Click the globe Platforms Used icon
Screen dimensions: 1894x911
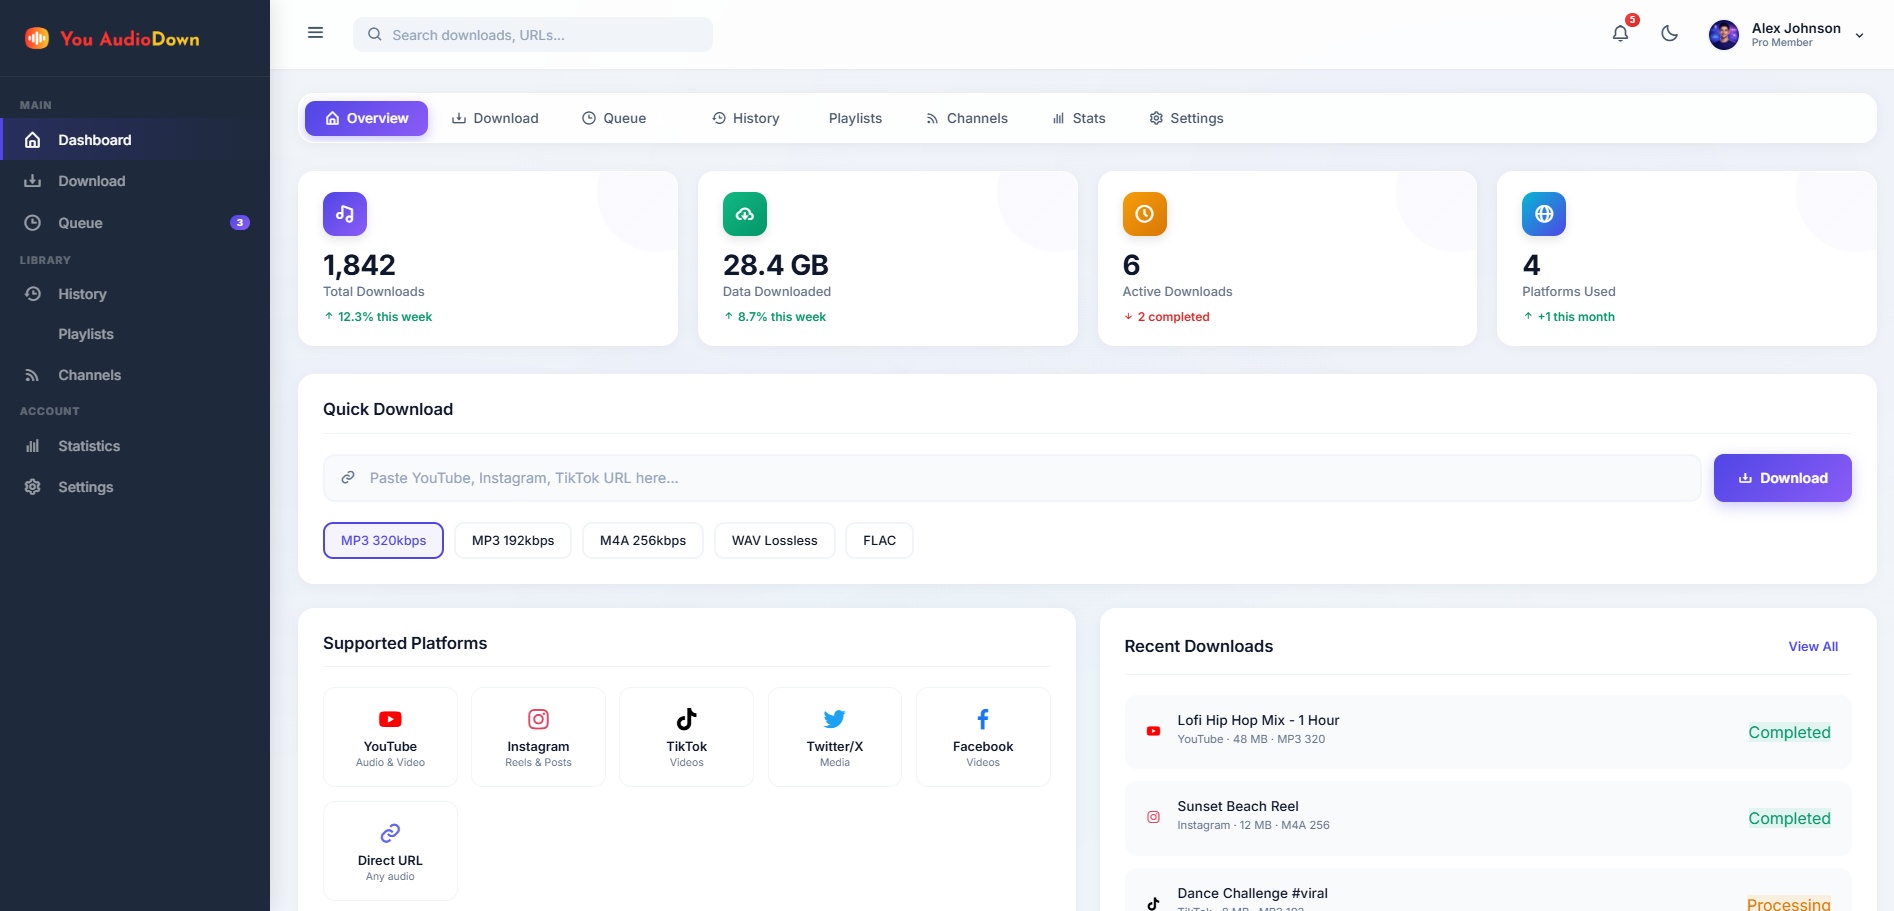click(1544, 214)
